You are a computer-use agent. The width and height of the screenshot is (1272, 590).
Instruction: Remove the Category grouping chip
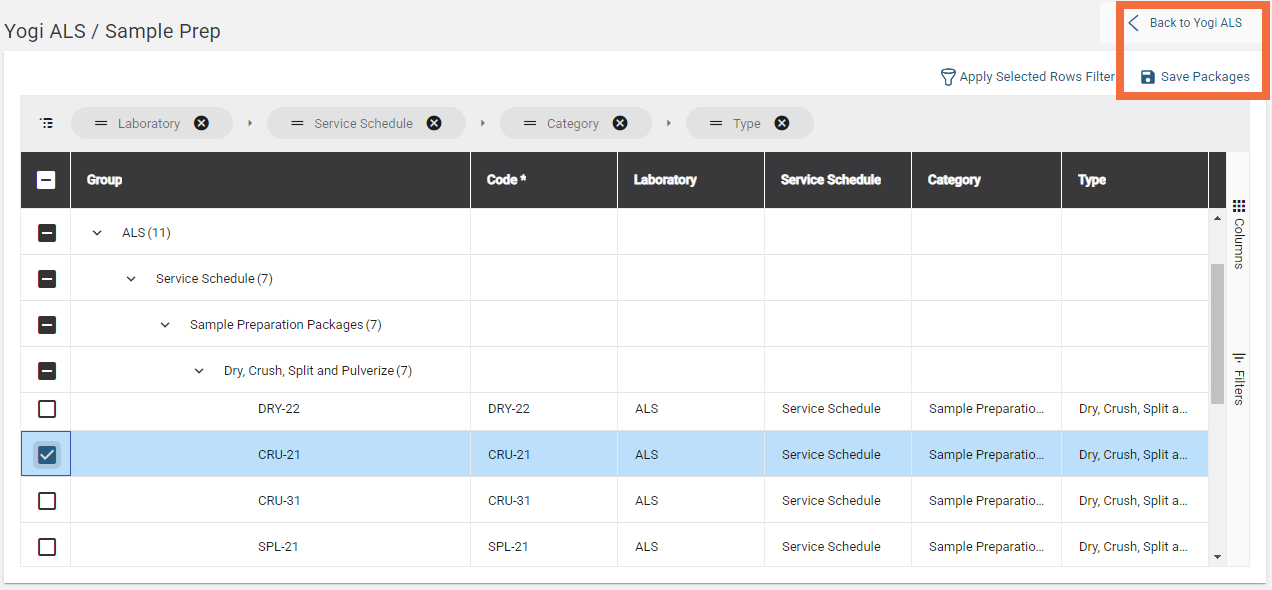[x=620, y=123]
